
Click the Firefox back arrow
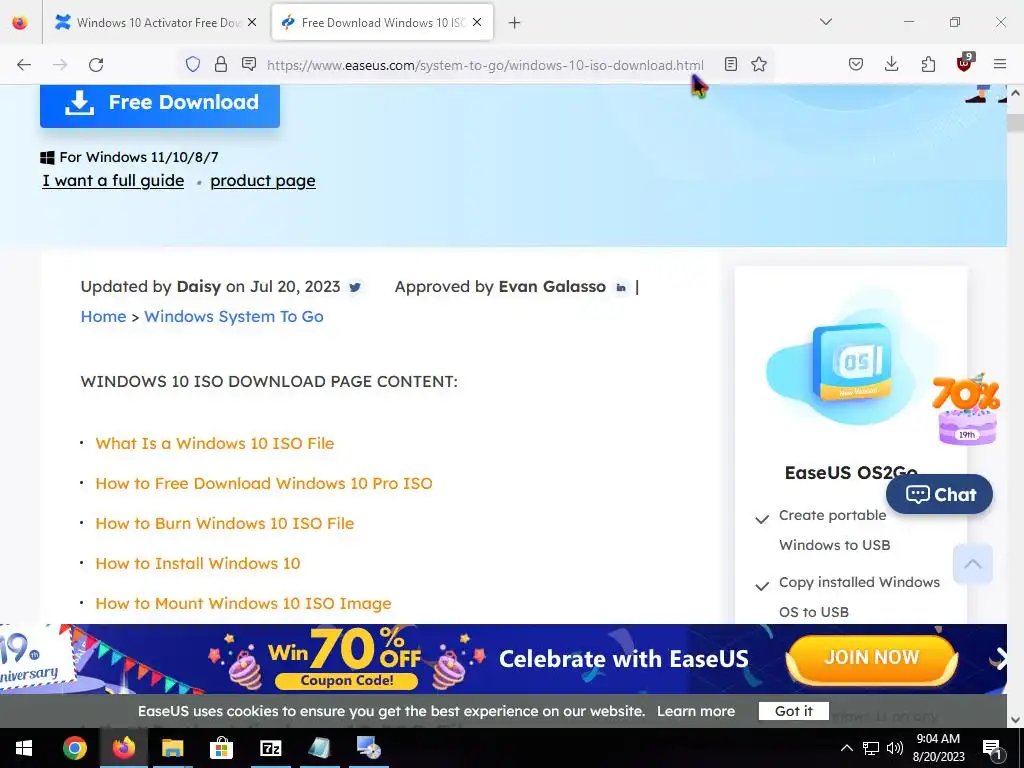pos(24,65)
